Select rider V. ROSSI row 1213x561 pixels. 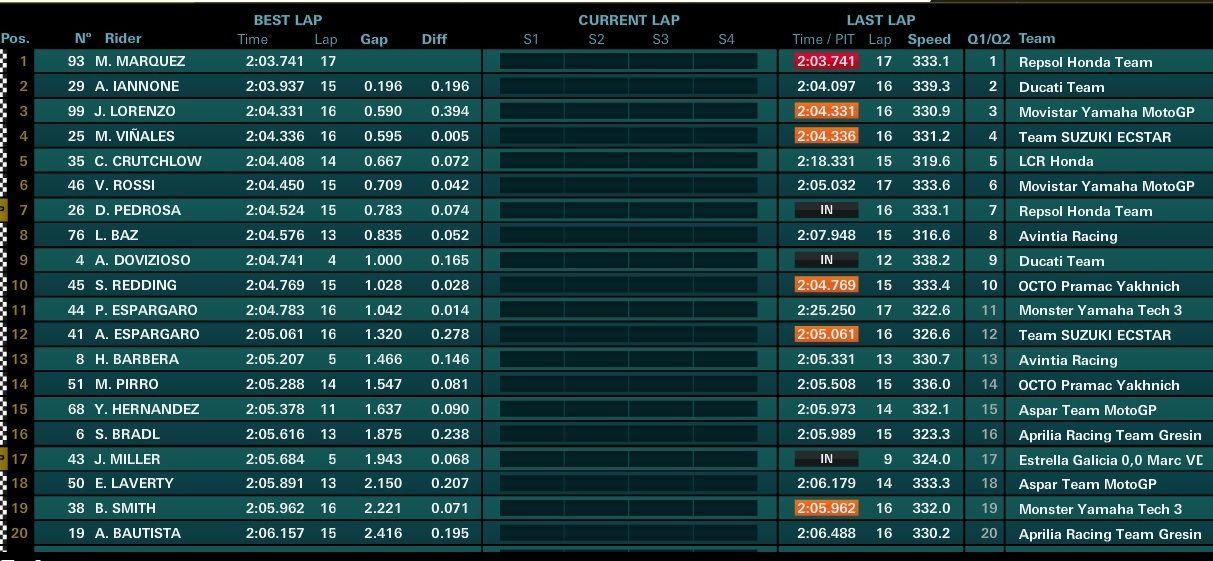click(606, 185)
